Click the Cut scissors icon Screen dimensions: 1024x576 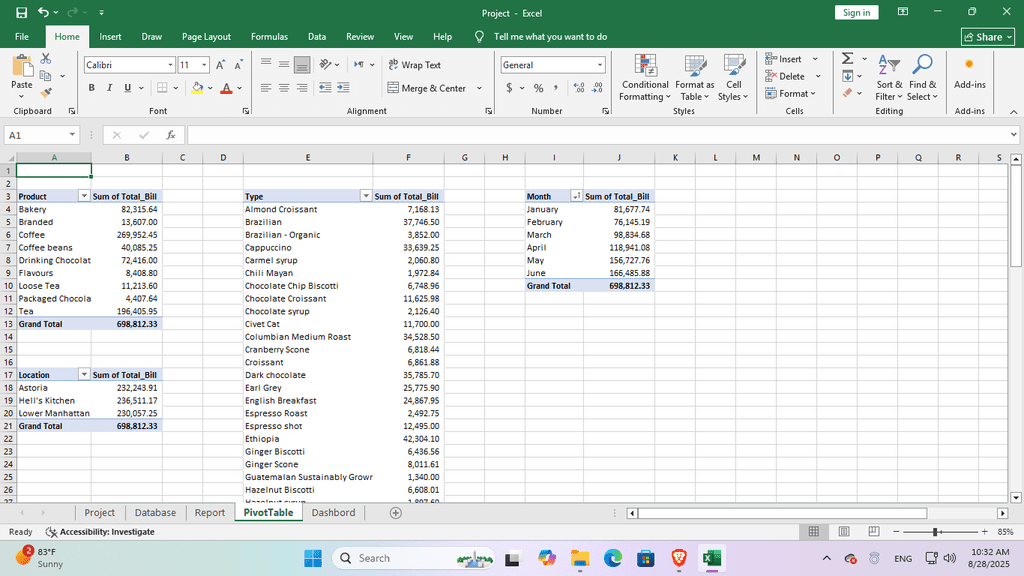tap(45, 60)
